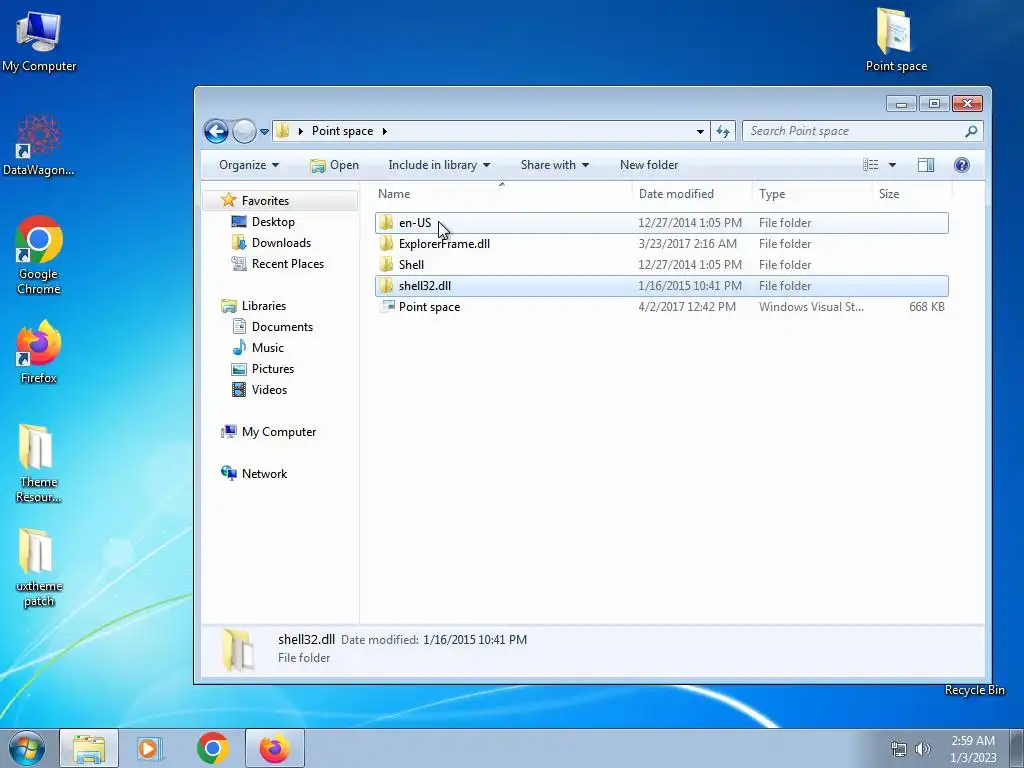Select the Point space desktop folder
The width and height of the screenshot is (1024, 768).
896,40
